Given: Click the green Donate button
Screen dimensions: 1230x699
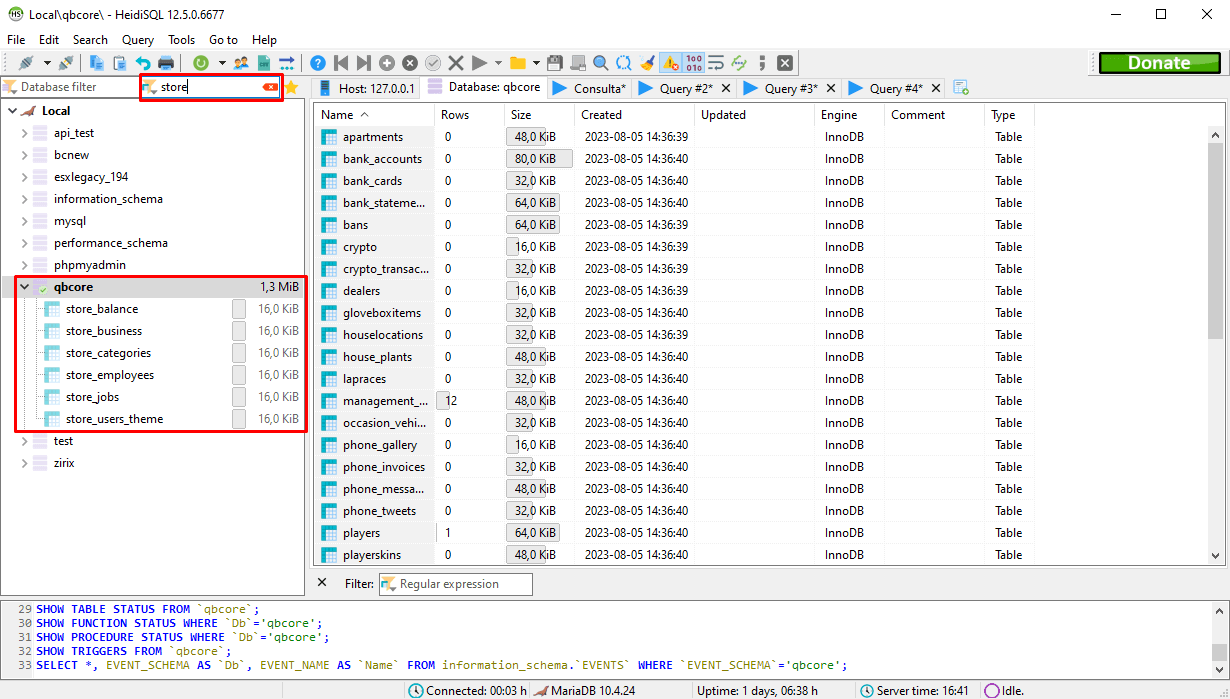Looking at the screenshot, I should (x=1159, y=63).
